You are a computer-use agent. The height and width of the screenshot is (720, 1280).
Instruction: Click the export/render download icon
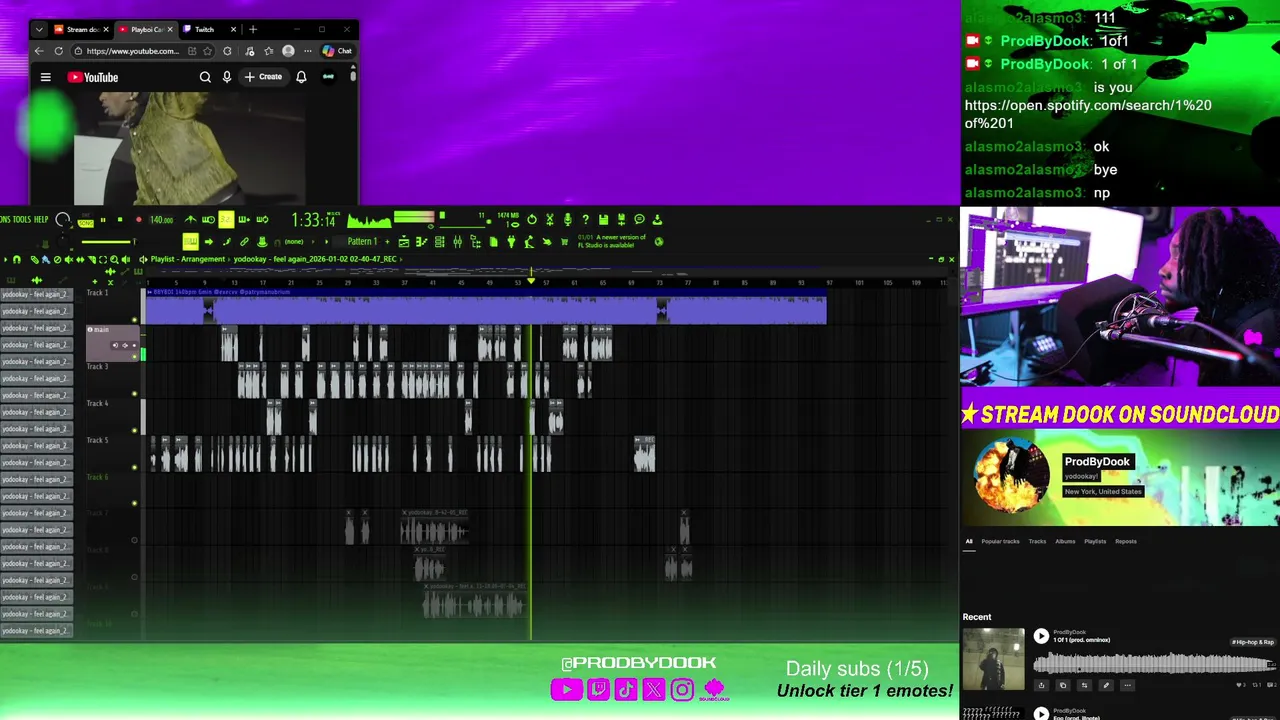click(657, 219)
